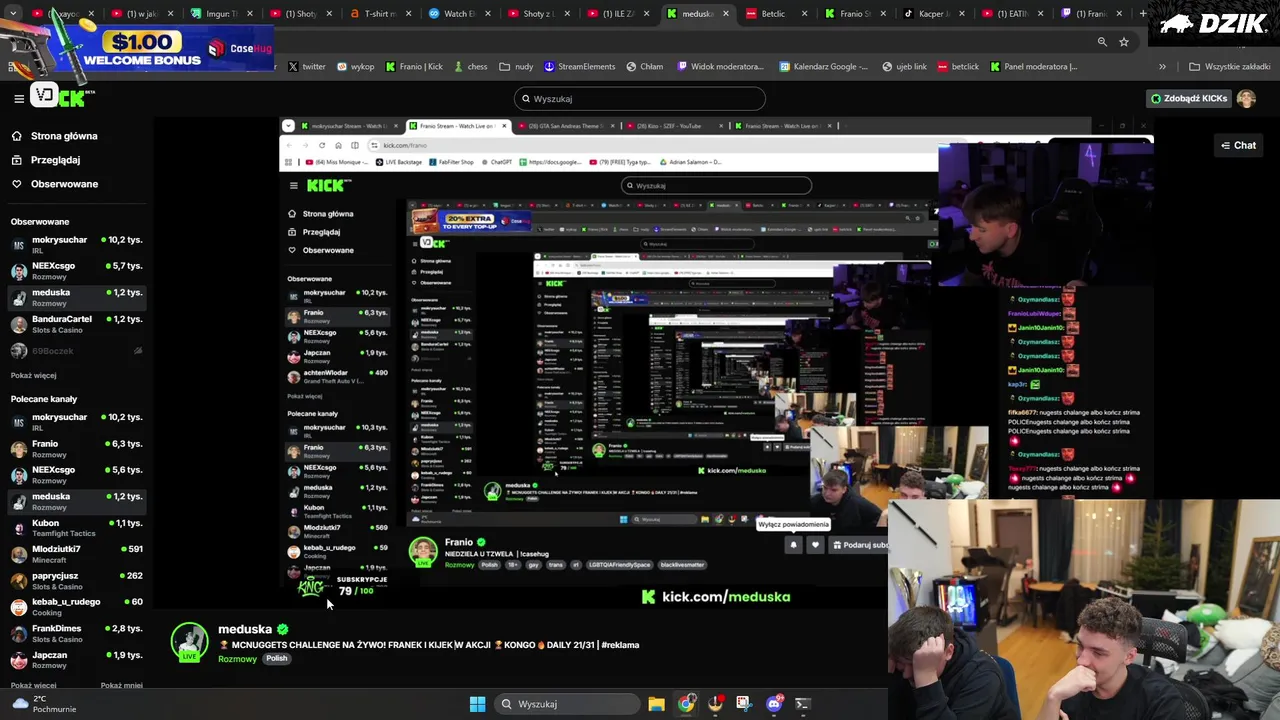Close the Betclic browser tab

pos(806,14)
